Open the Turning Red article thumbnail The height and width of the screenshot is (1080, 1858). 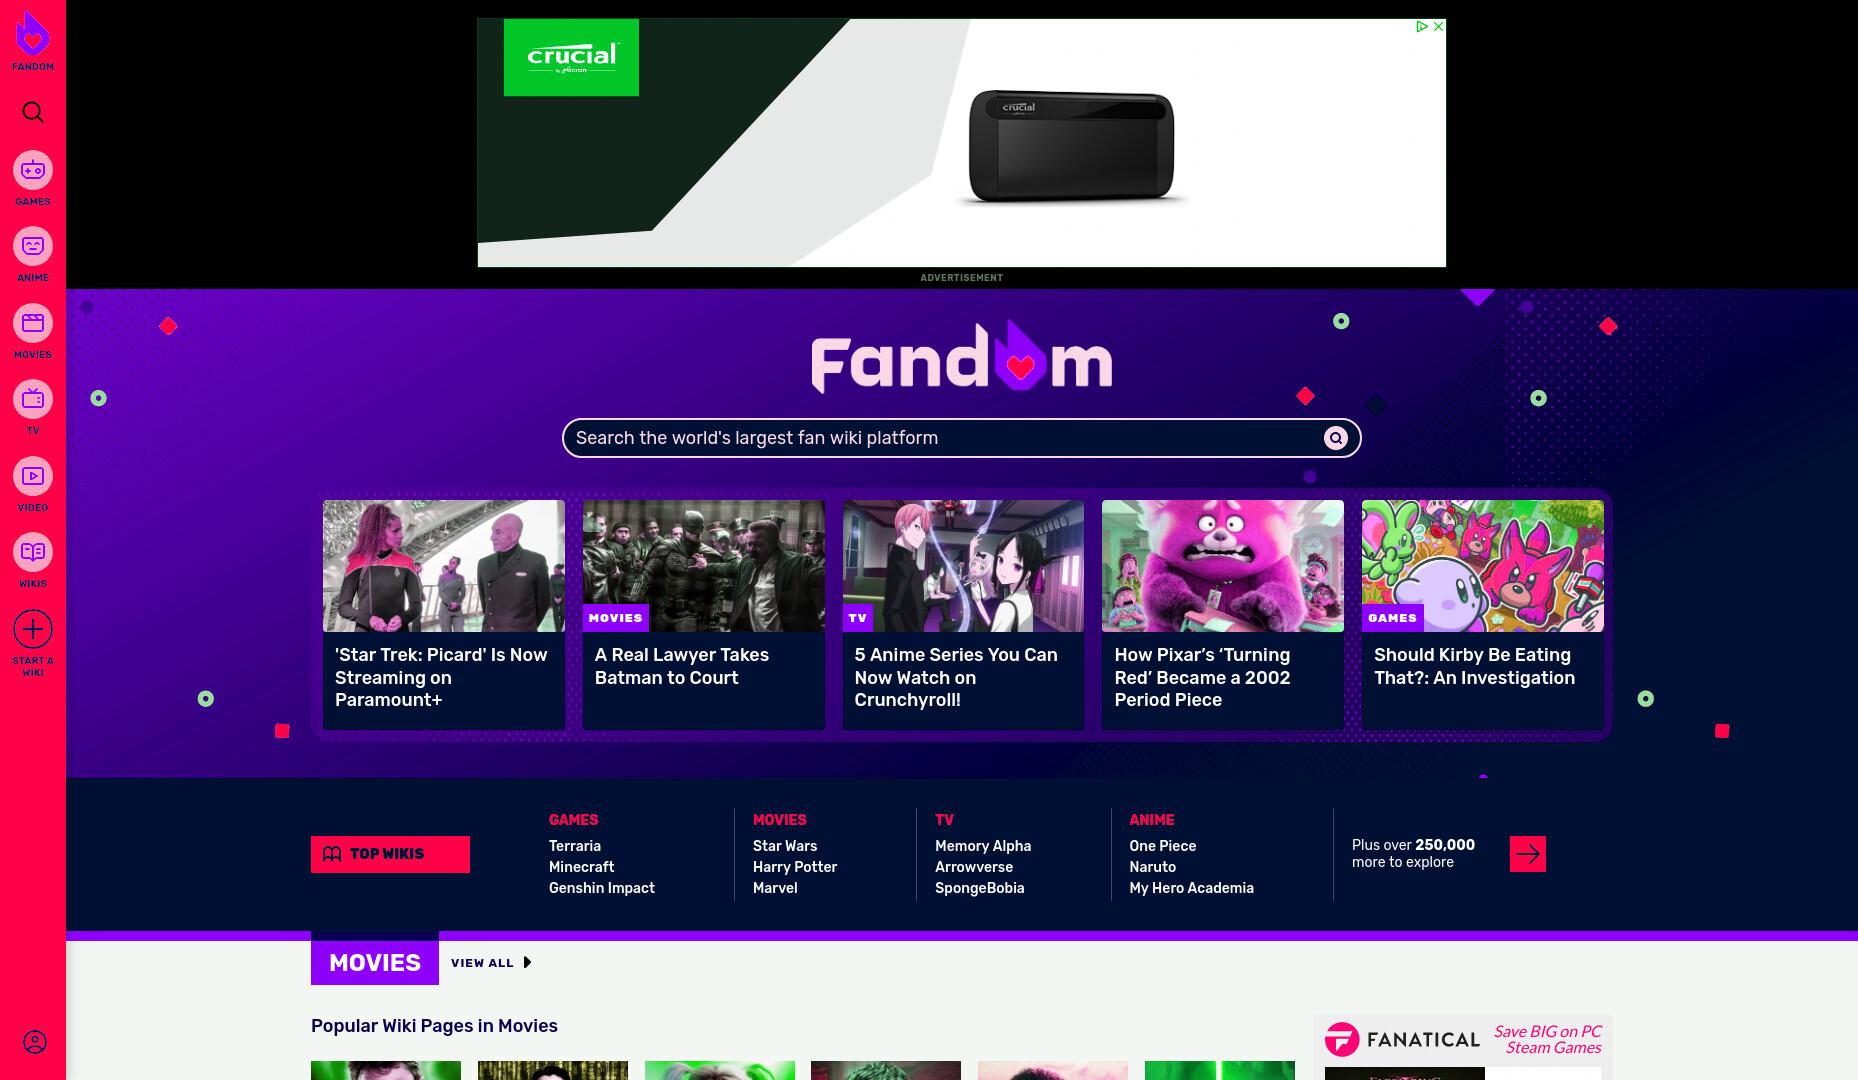point(1223,566)
